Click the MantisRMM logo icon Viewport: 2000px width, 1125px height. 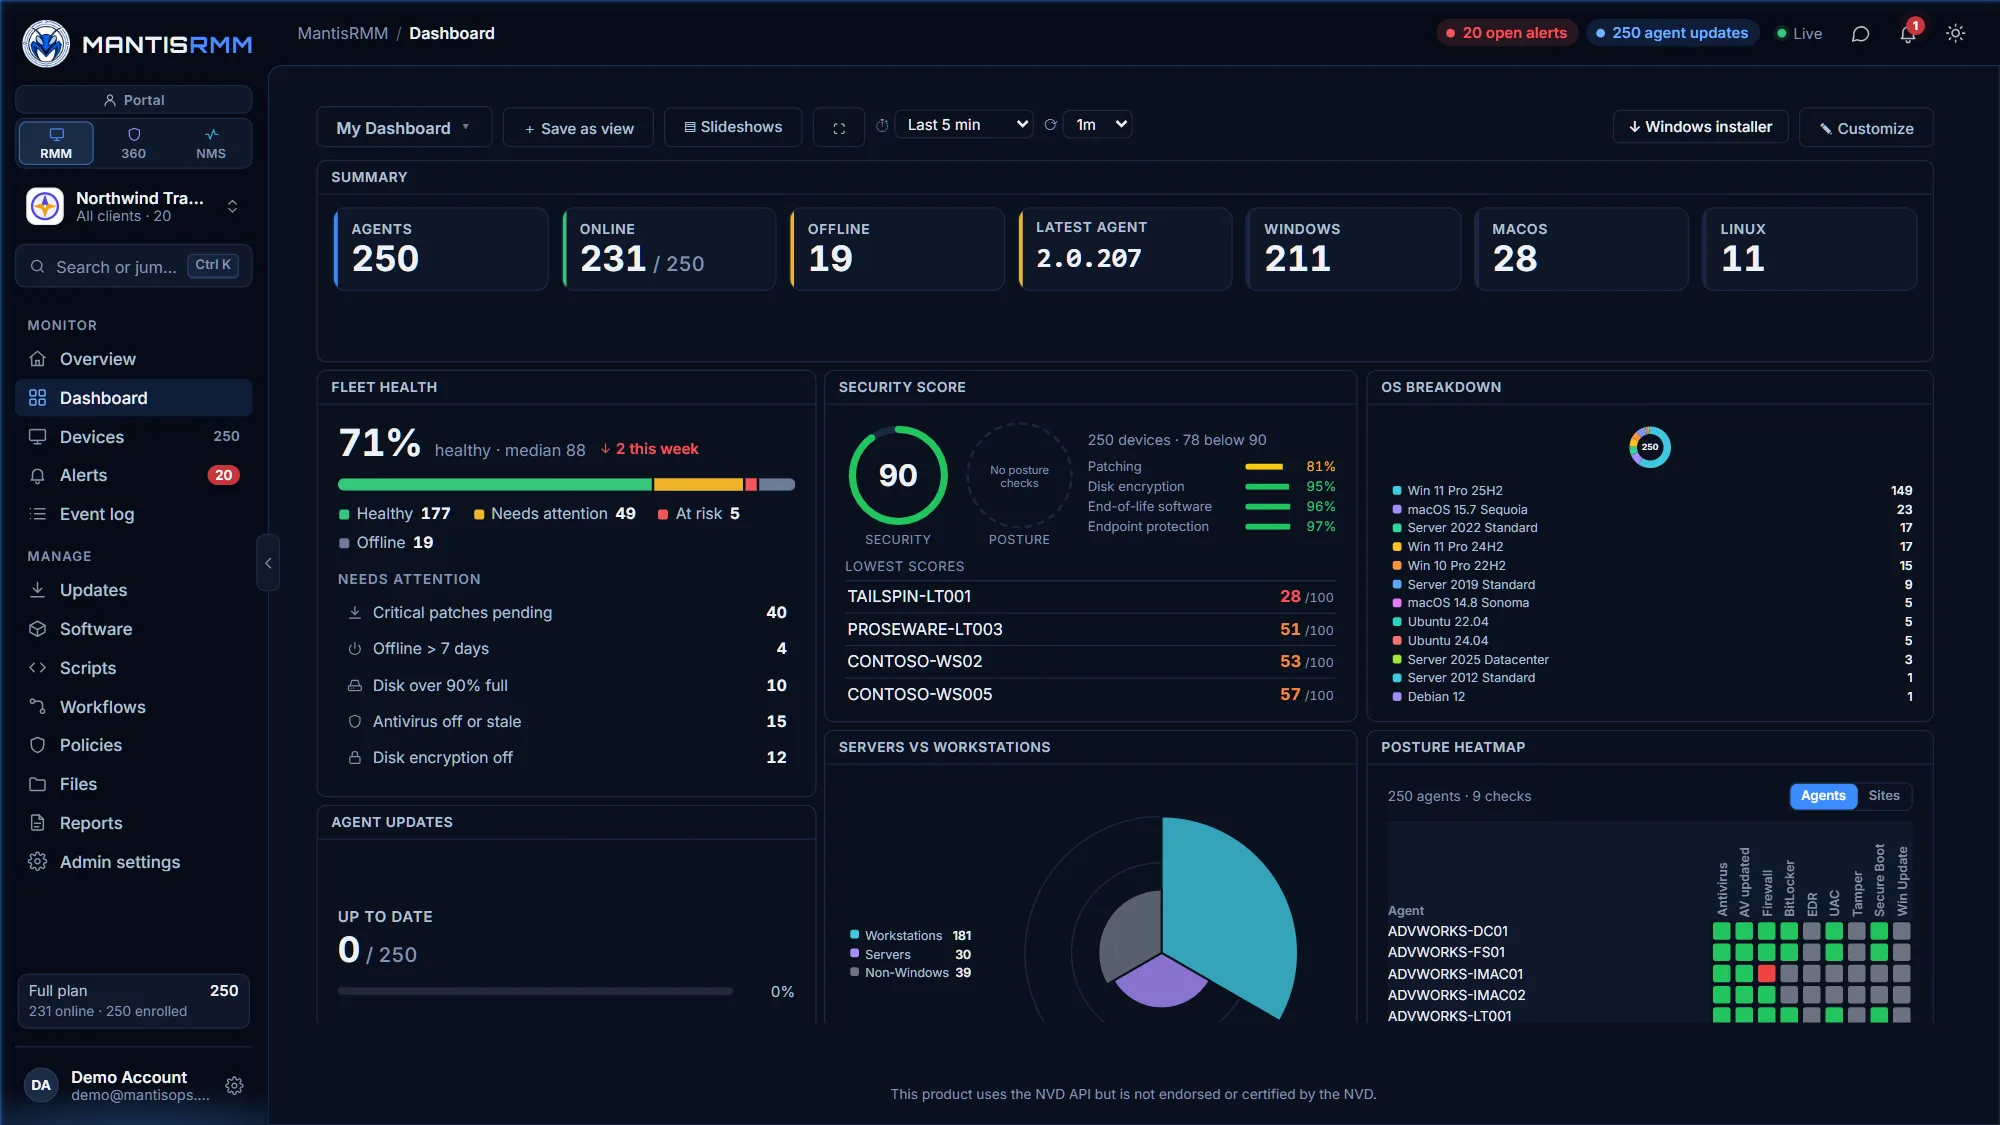pos(45,44)
